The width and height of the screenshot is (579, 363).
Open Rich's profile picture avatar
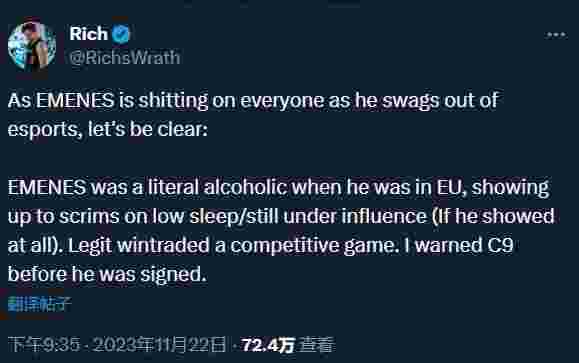click(32, 46)
